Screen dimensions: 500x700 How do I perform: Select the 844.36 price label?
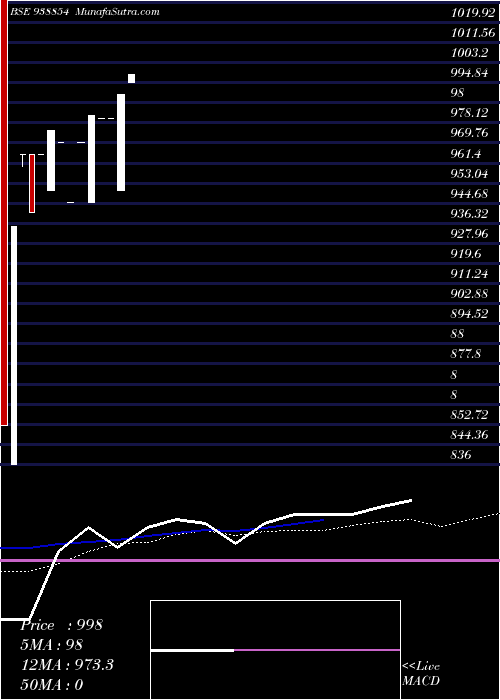pyautogui.click(x=469, y=434)
